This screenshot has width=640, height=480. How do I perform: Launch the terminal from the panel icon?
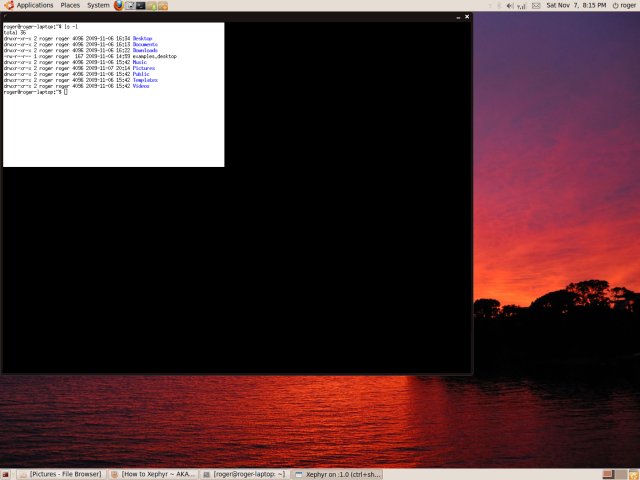pos(141,6)
